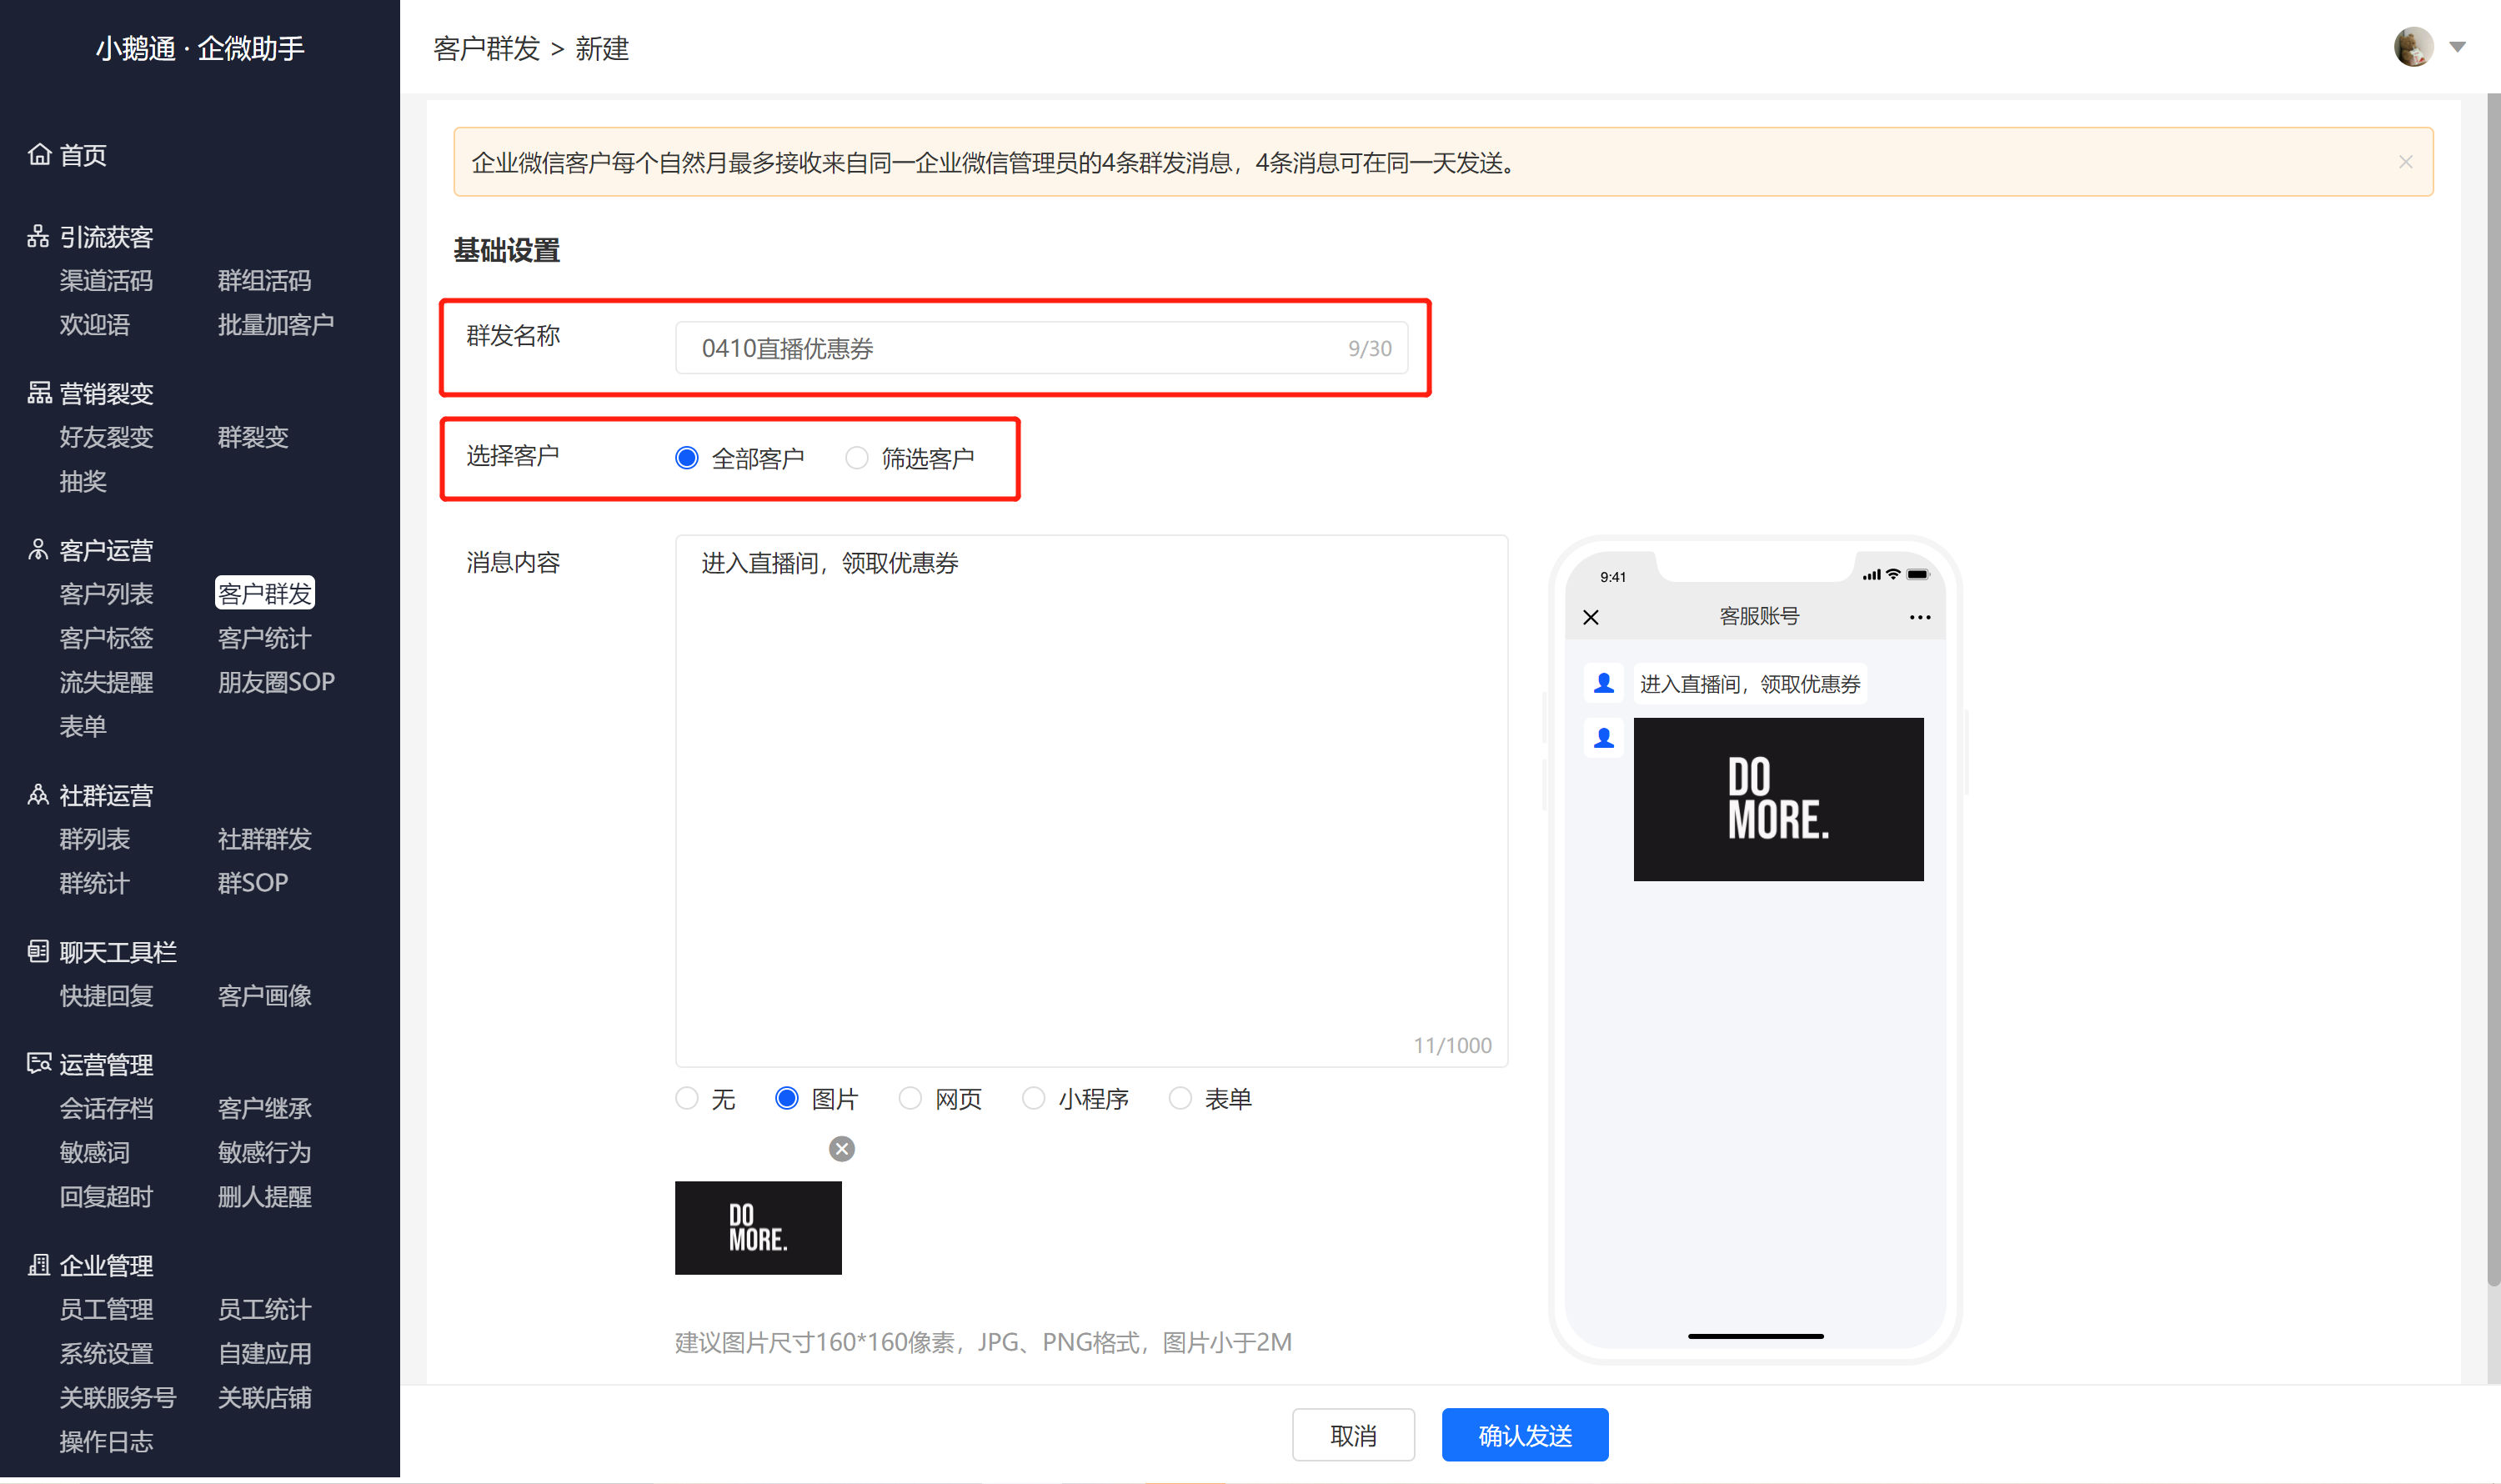Open the 首页 home icon
This screenshot has width=2501, height=1484.
[x=39, y=155]
